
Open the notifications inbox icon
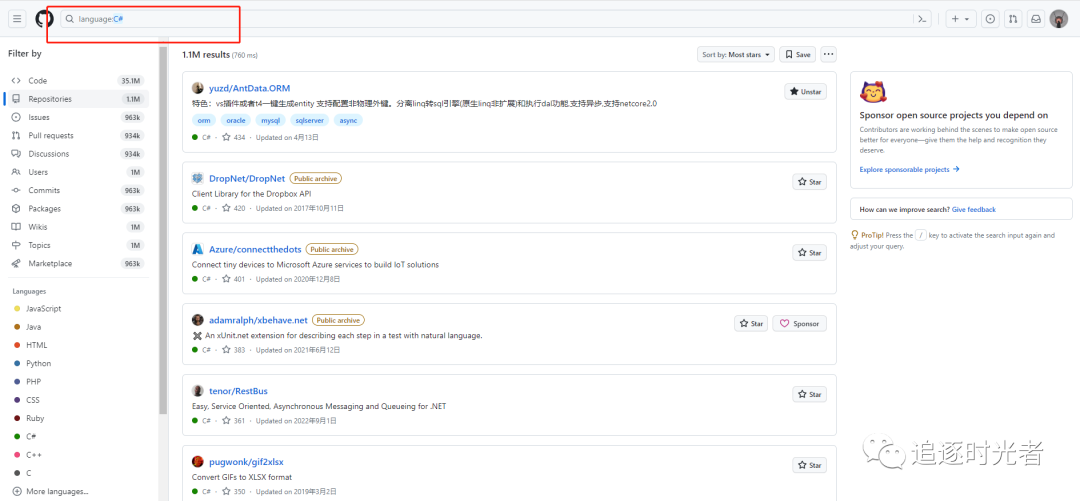point(1035,19)
